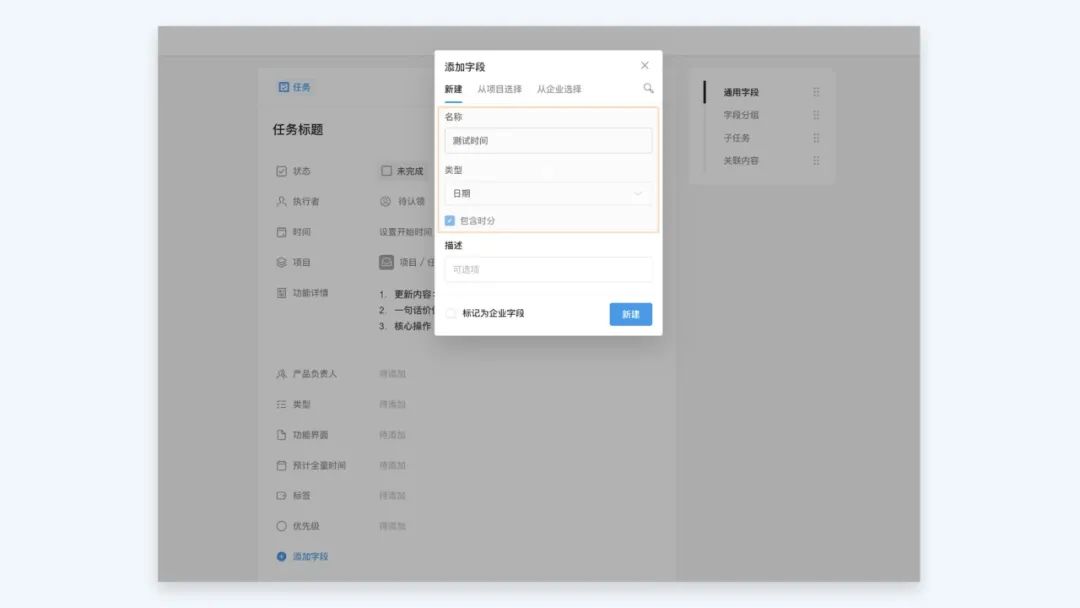
Task: Click the drag handle beside 关联内容
Action: tap(816, 160)
